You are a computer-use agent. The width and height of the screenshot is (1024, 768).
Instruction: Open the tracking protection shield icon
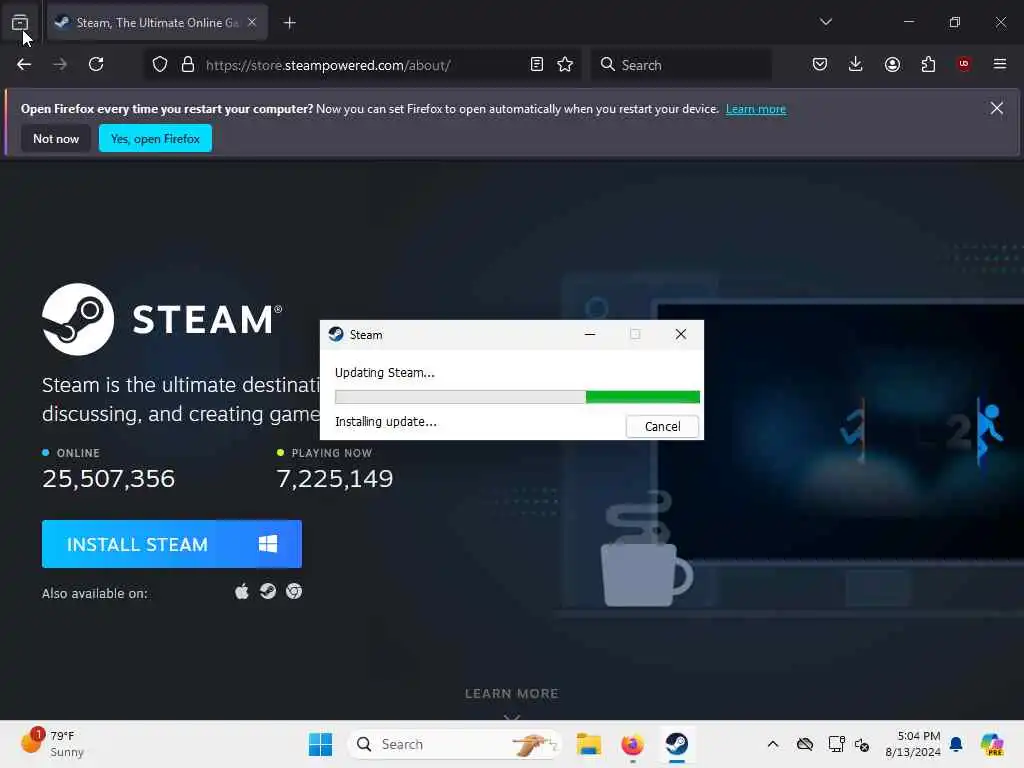pos(160,65)
